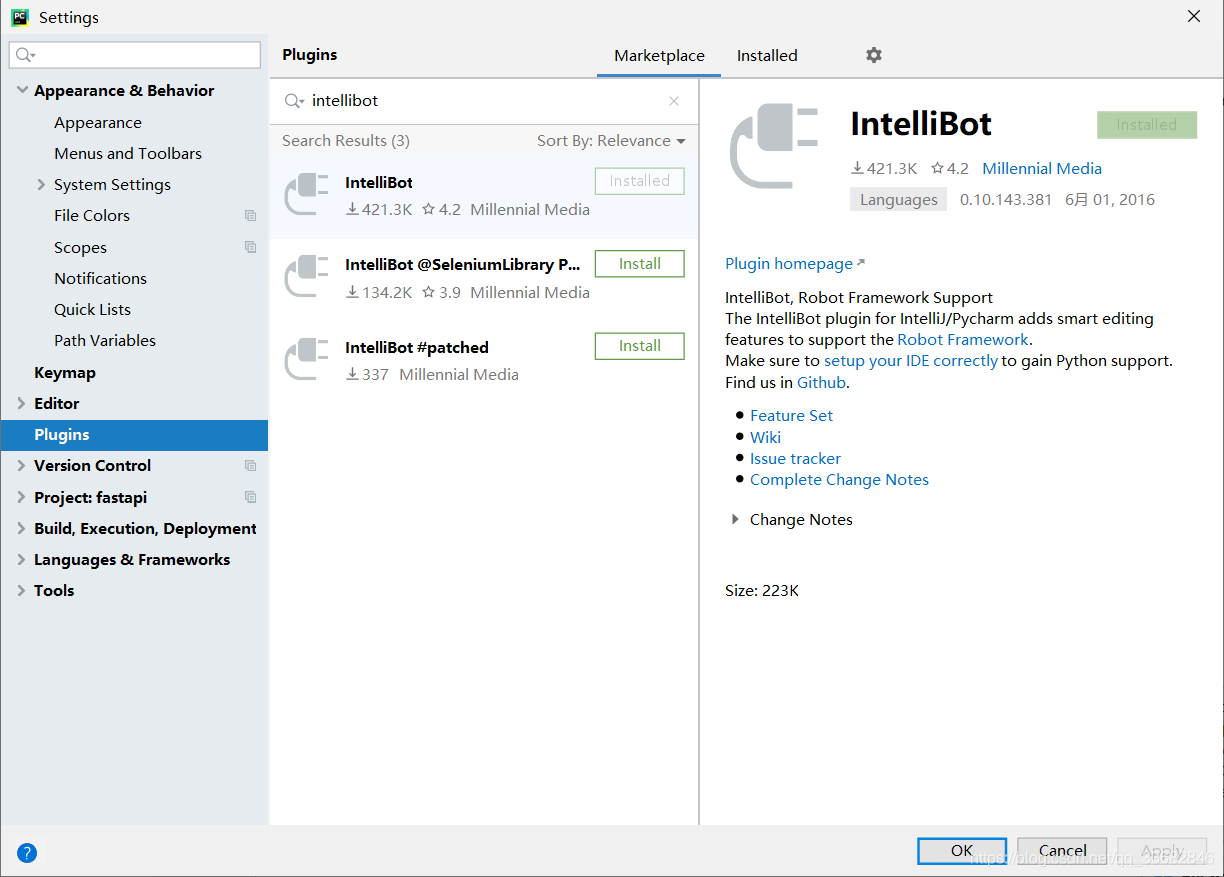Click the File Colors project-level icon

[x=250, y=216]
